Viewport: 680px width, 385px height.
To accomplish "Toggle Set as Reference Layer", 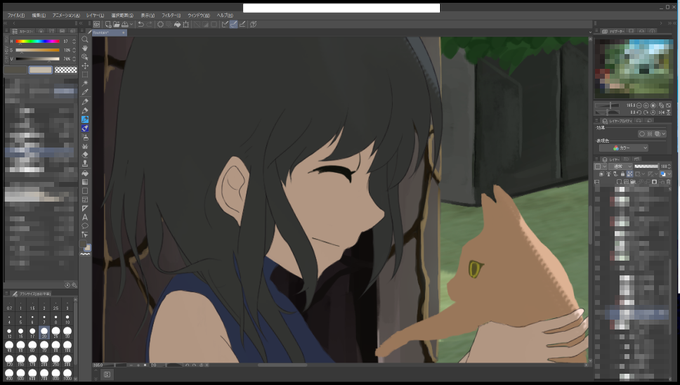I will pyautogui.click(x=608, y=174).
